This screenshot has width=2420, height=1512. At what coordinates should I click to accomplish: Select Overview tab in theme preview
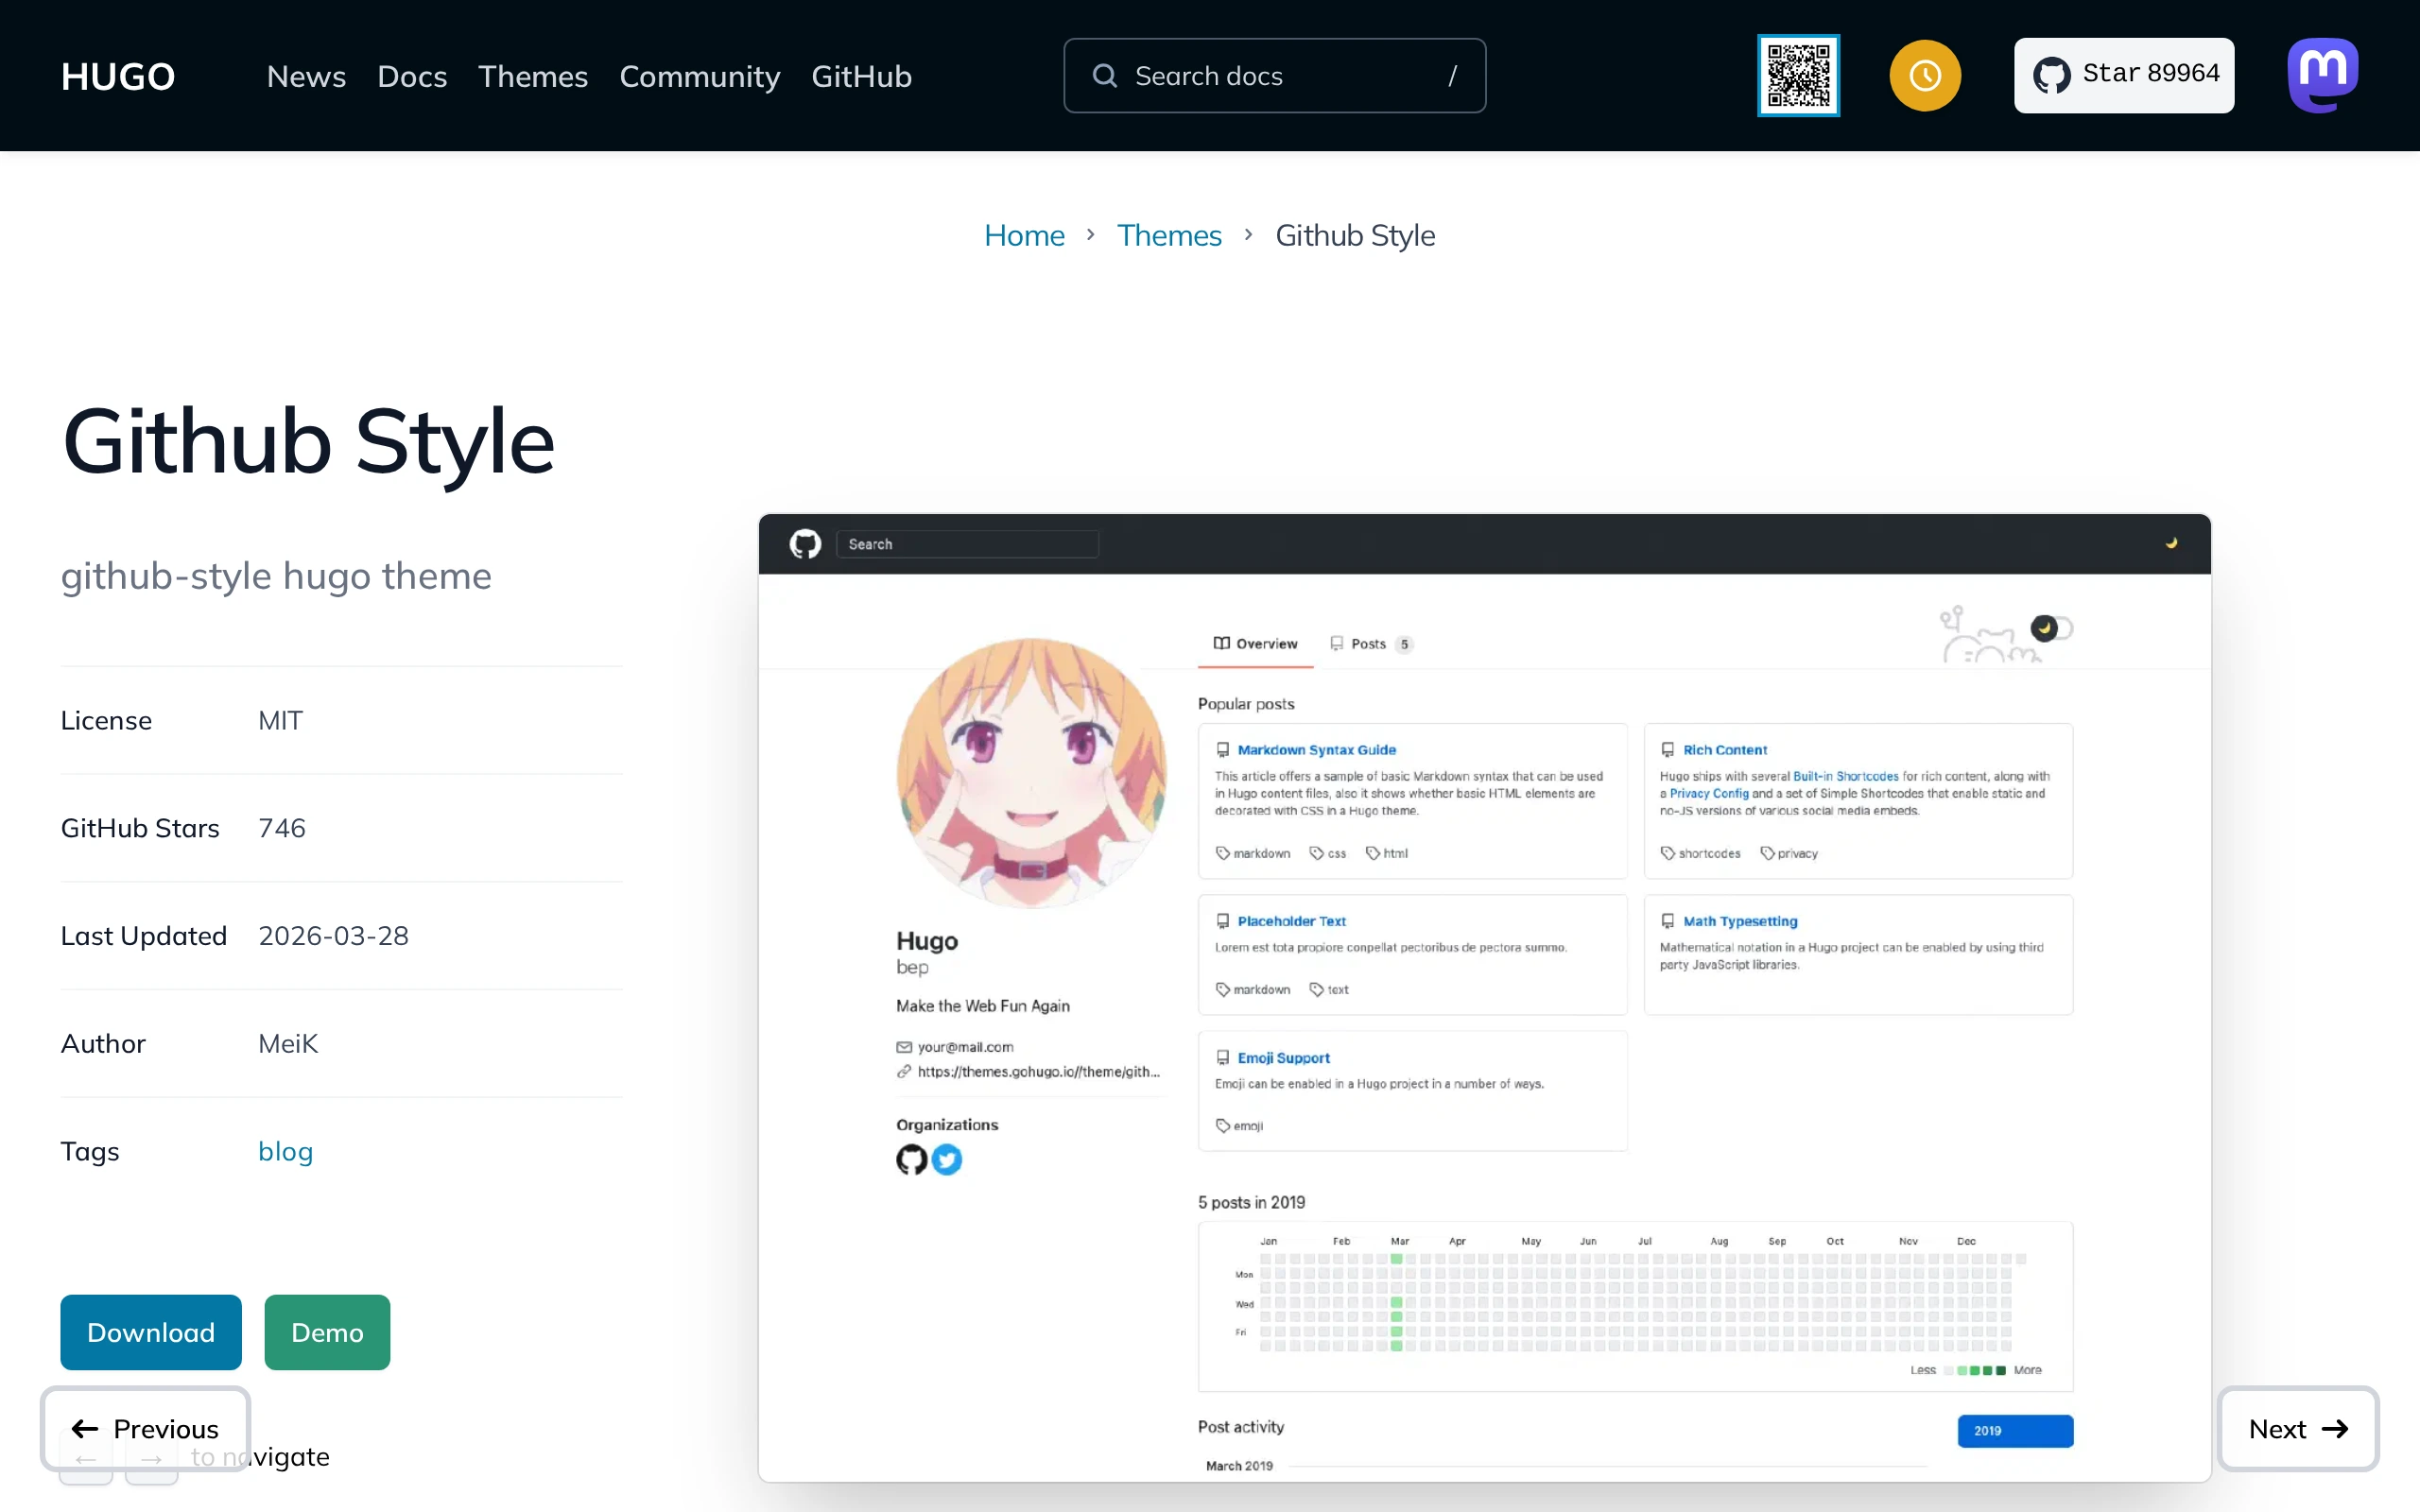pos(1255,644)
